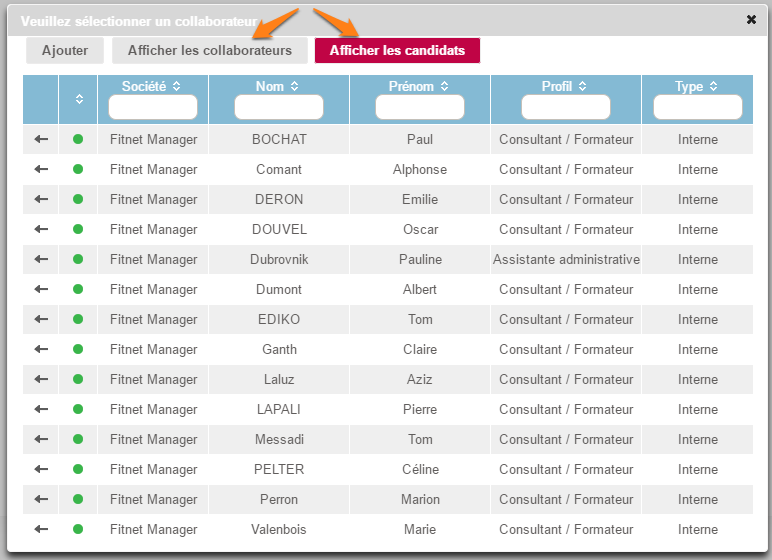Pick EDIKO Tom with the left arrow
This screenshot has width=772, height=560.
(x=41, y=319)
